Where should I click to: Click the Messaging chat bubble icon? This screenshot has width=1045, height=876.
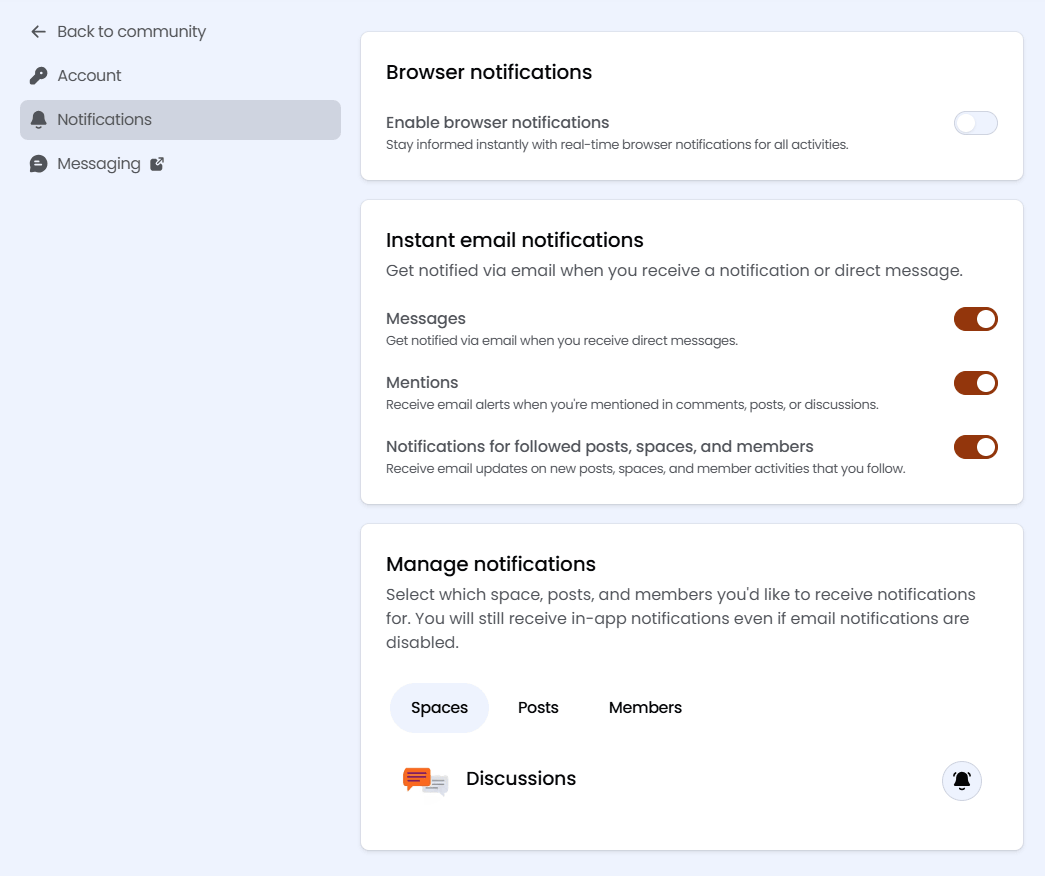click(x=39, y=164)
